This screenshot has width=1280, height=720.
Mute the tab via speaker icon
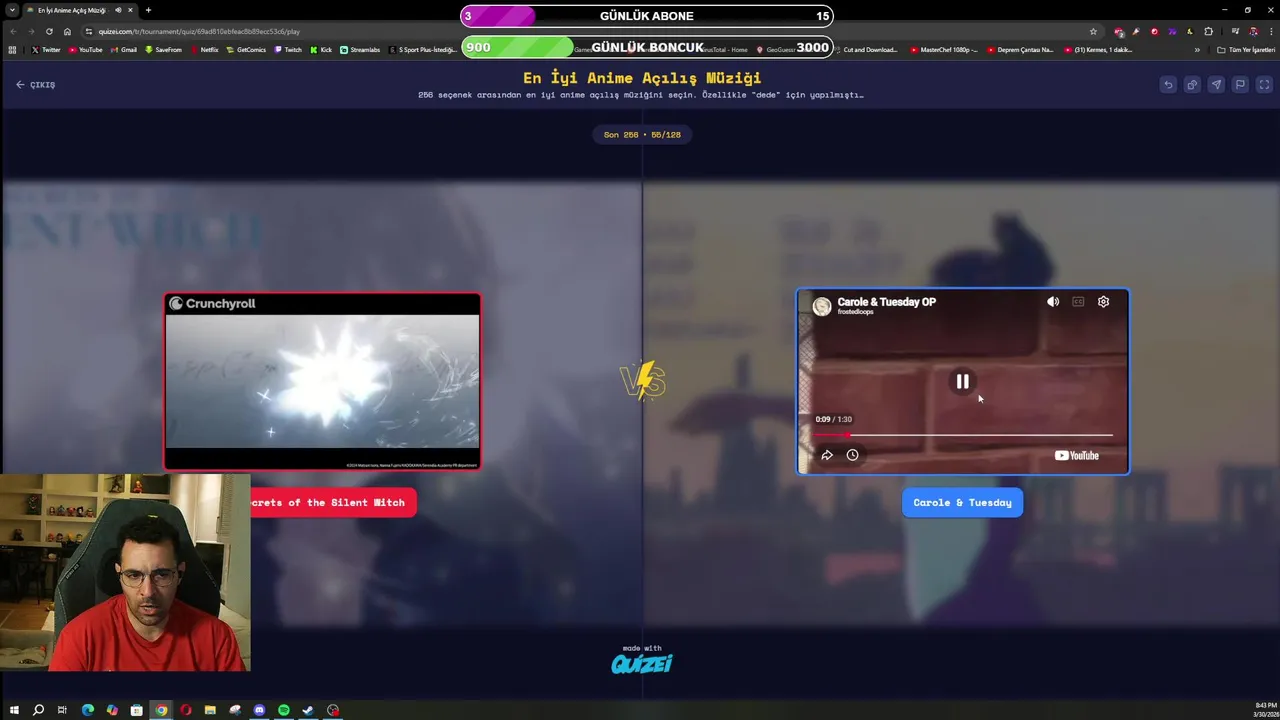pyautogui.click(x=119, y=10)
